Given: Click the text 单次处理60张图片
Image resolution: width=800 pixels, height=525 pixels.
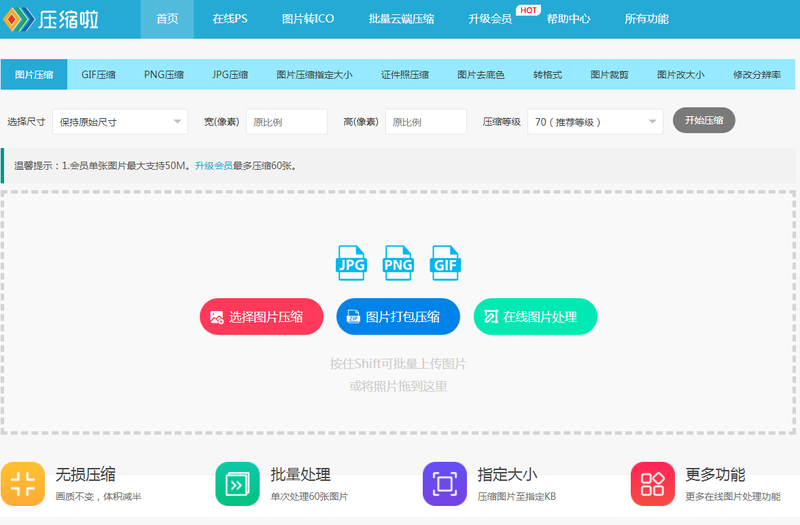Looking at the screenshot, I should tap(309, 496).
